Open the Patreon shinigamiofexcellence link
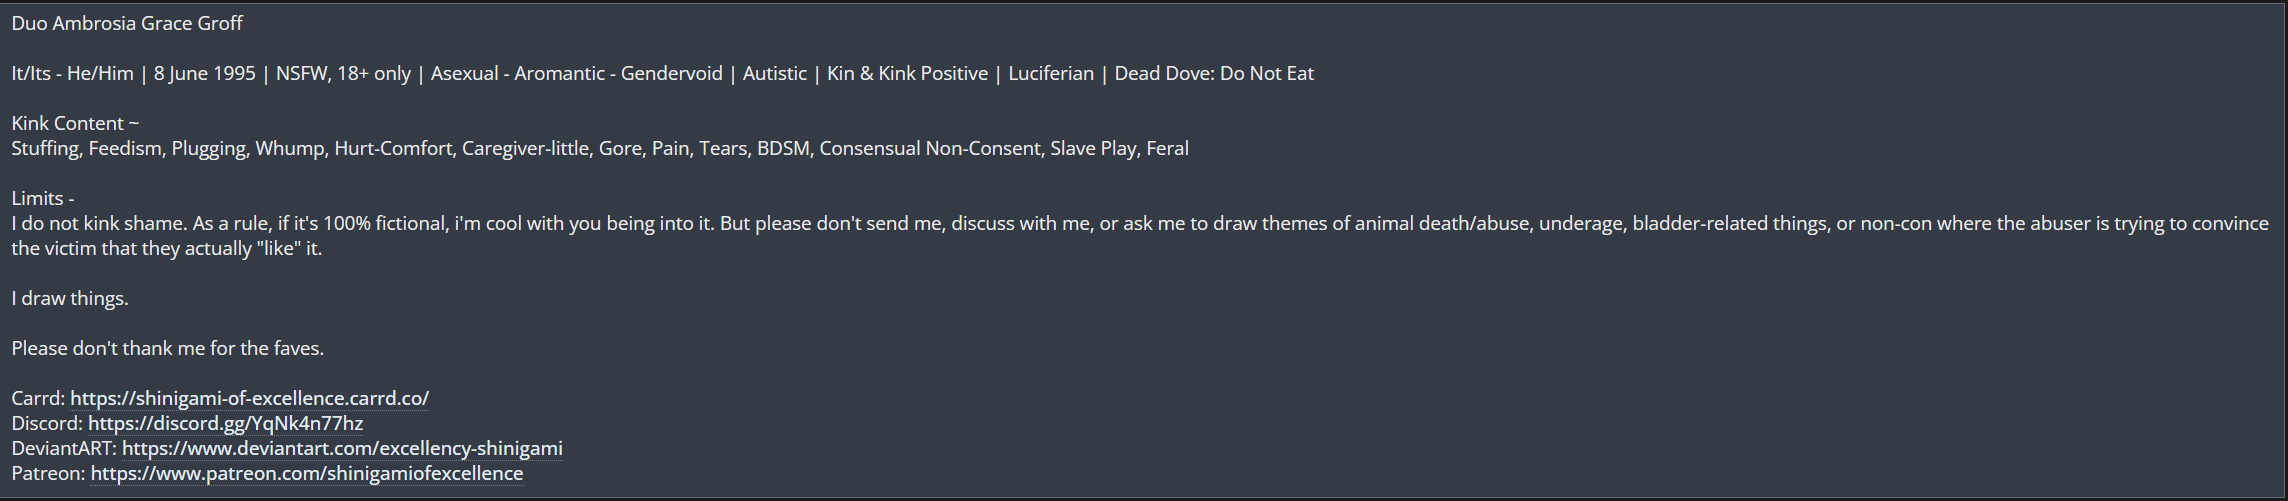This screenshot has height=501, width=2288. 307,473
